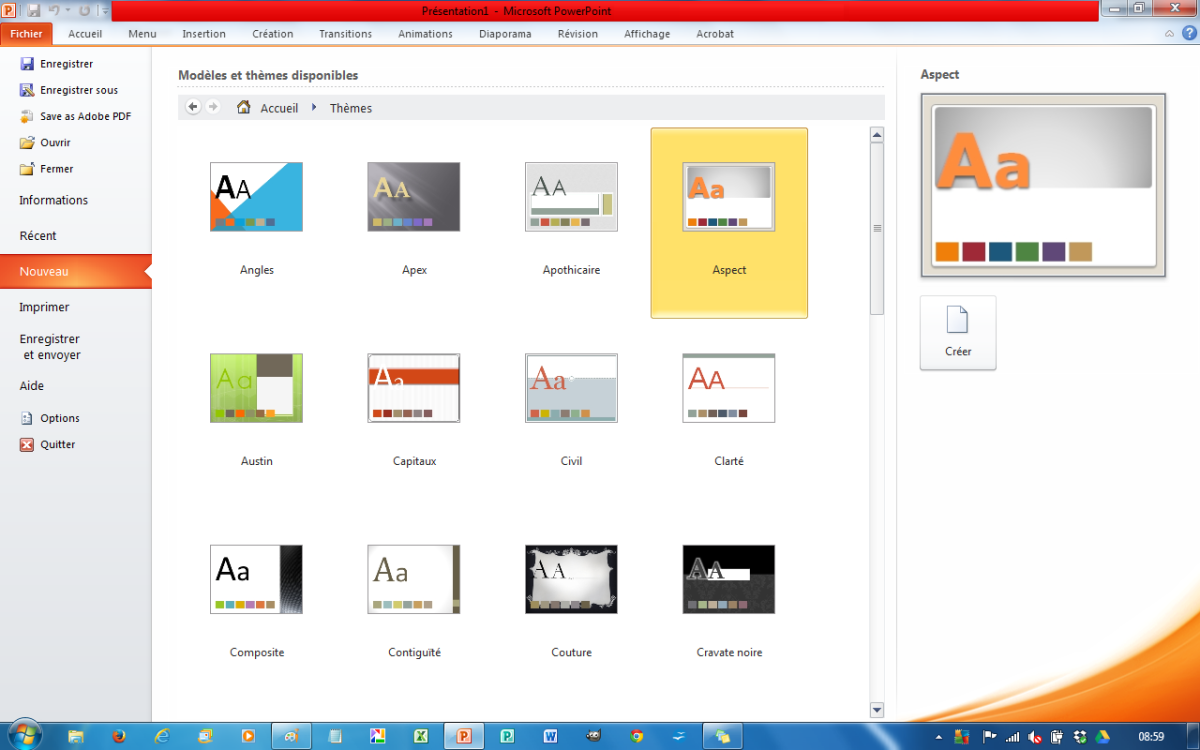Click the themes list scroll down arrow
This screenshot has width=1200, height=750.
click(x=877, y=710)
